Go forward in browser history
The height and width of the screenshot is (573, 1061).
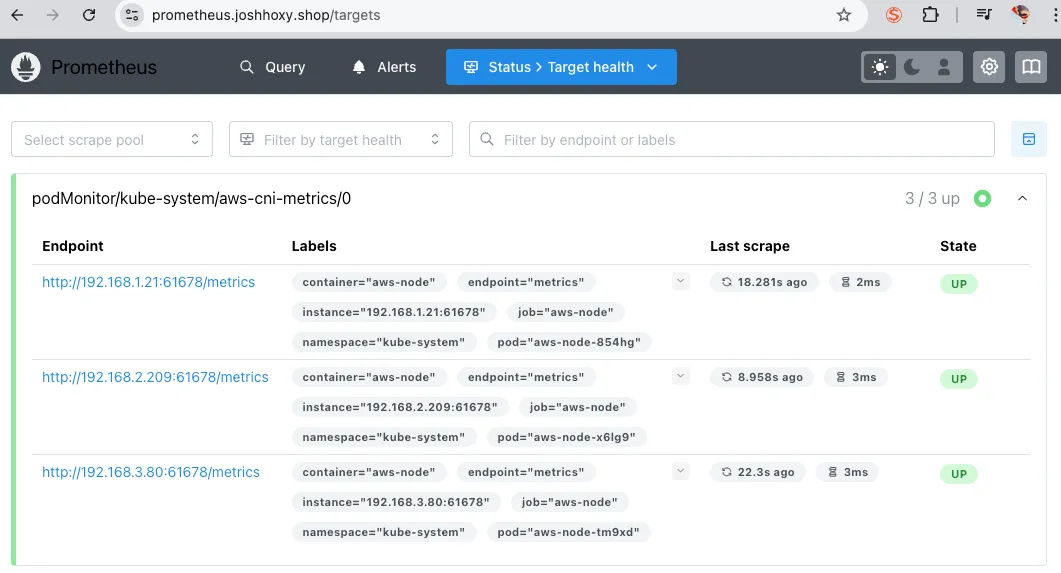(53, 15)
